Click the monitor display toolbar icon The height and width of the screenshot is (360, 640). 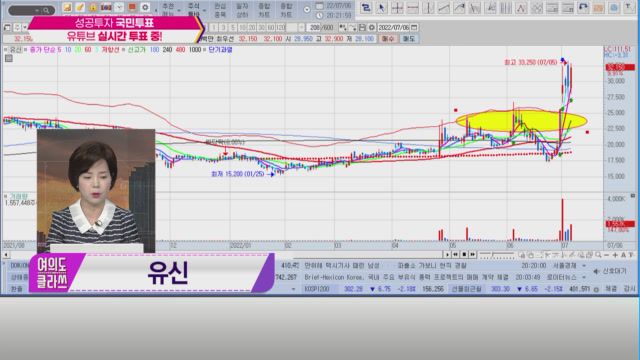point(132,7)
